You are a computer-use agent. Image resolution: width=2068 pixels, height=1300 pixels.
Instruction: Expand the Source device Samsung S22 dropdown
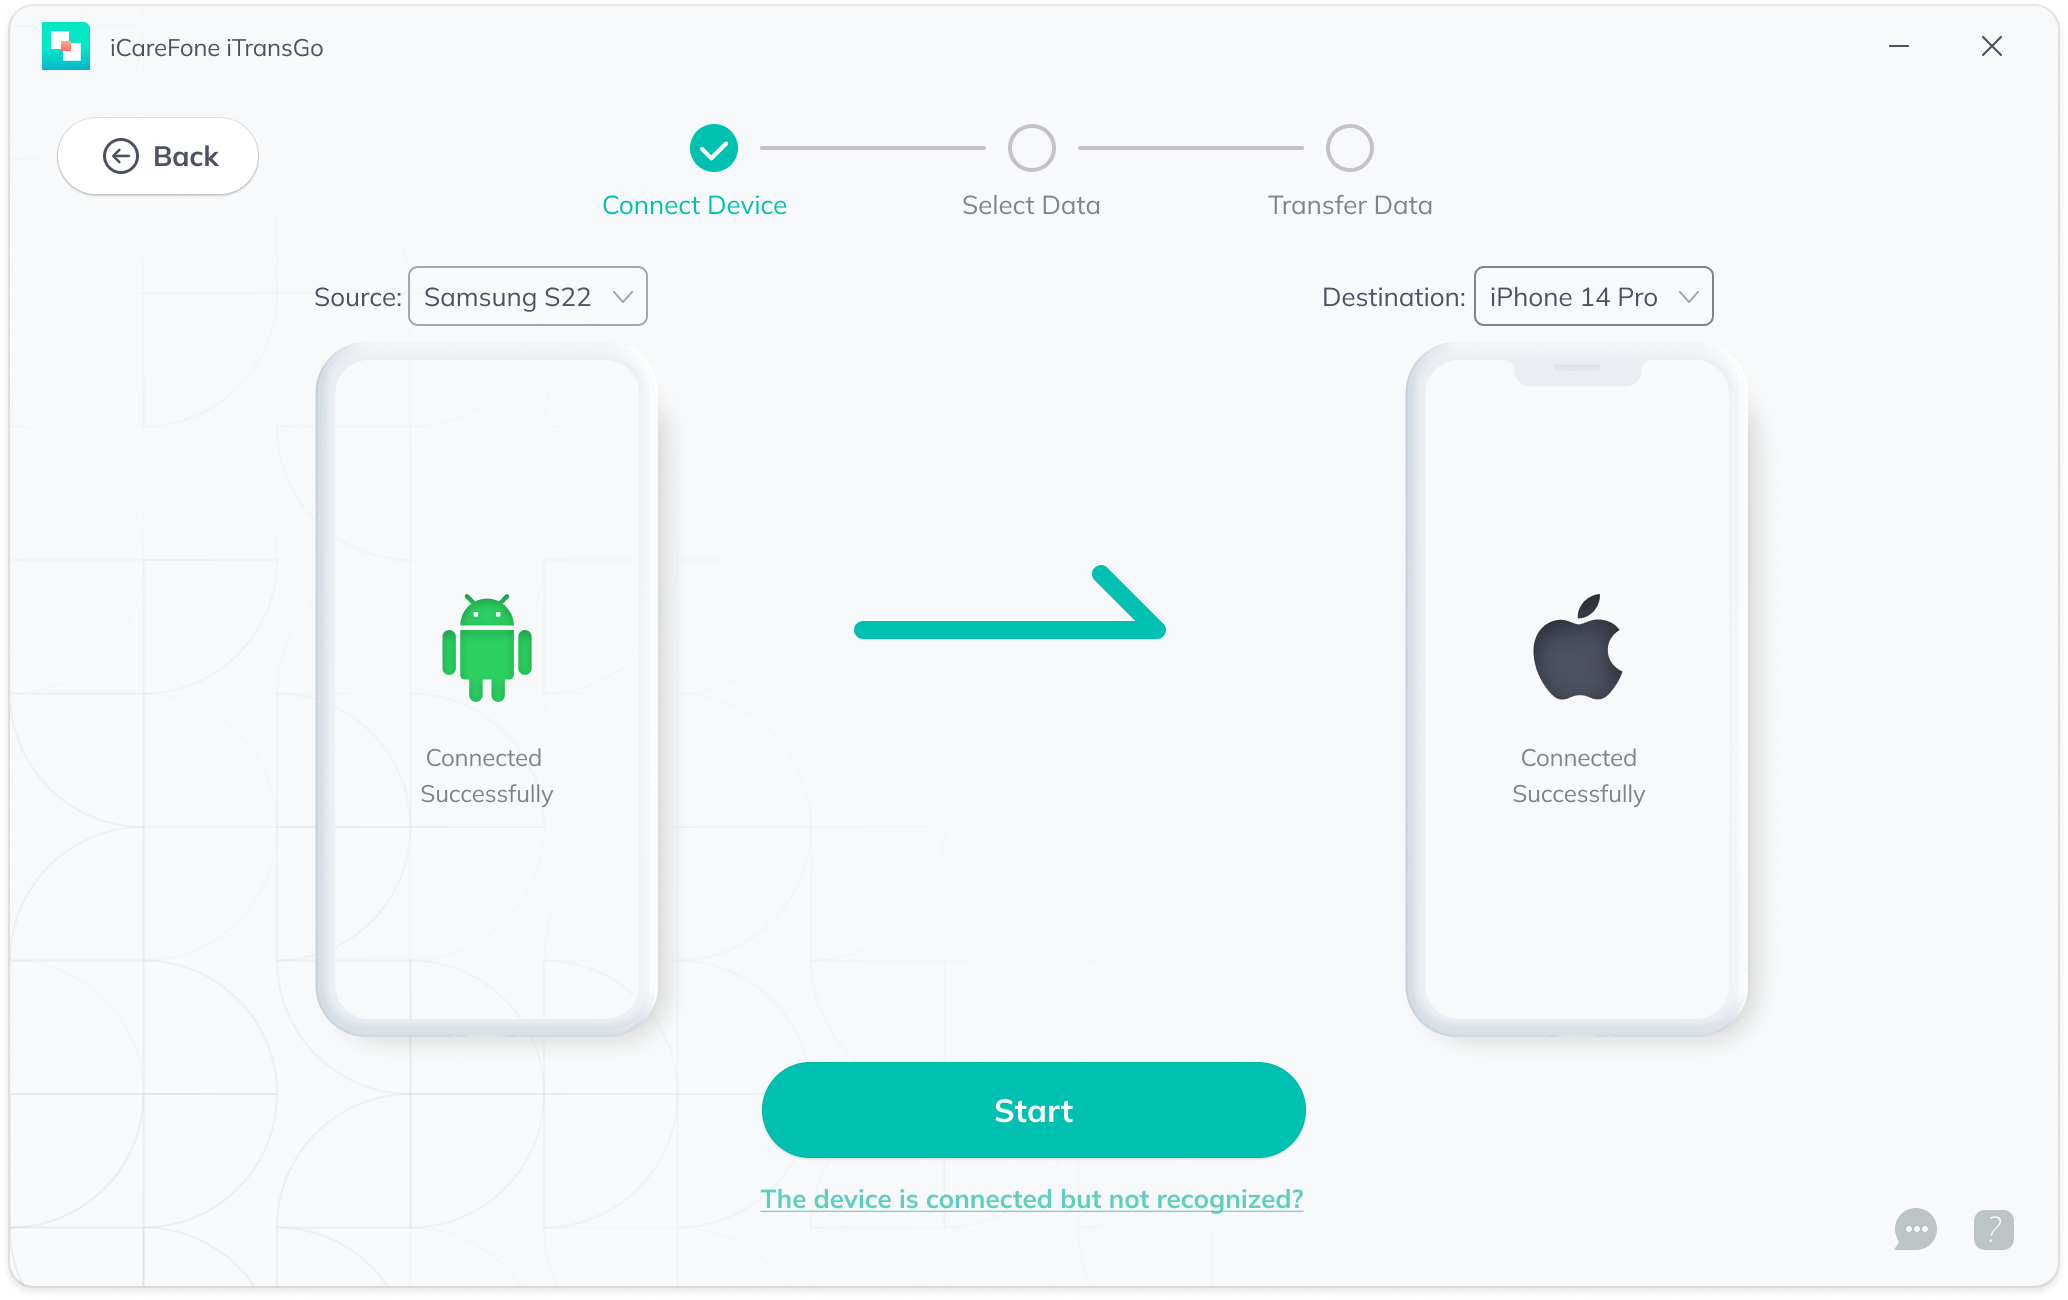[x=626, y=295]
